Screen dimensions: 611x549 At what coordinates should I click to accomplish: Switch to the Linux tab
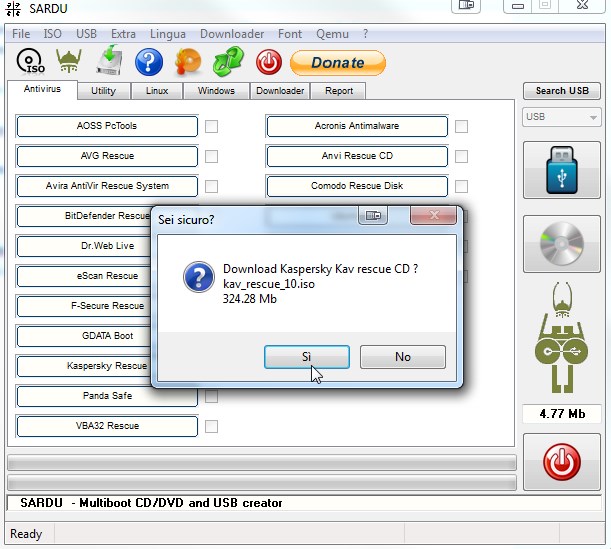click(157, 91)
